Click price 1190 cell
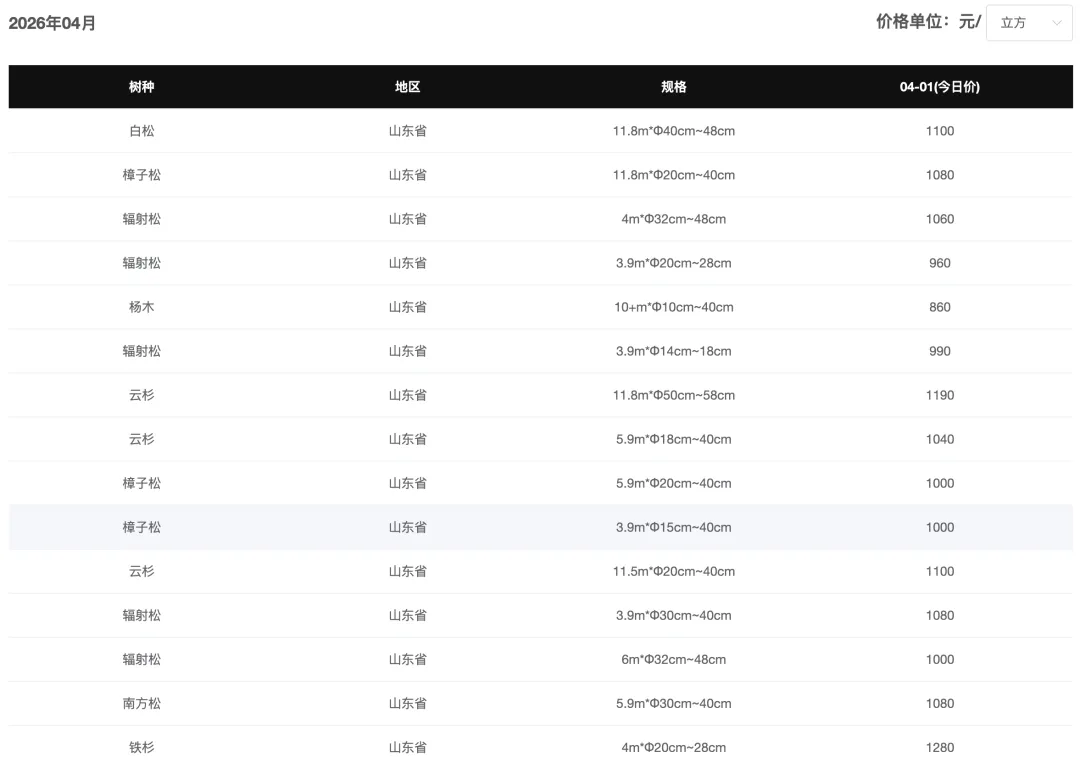The image size is (1080, 768). click(x=939, y=395)
